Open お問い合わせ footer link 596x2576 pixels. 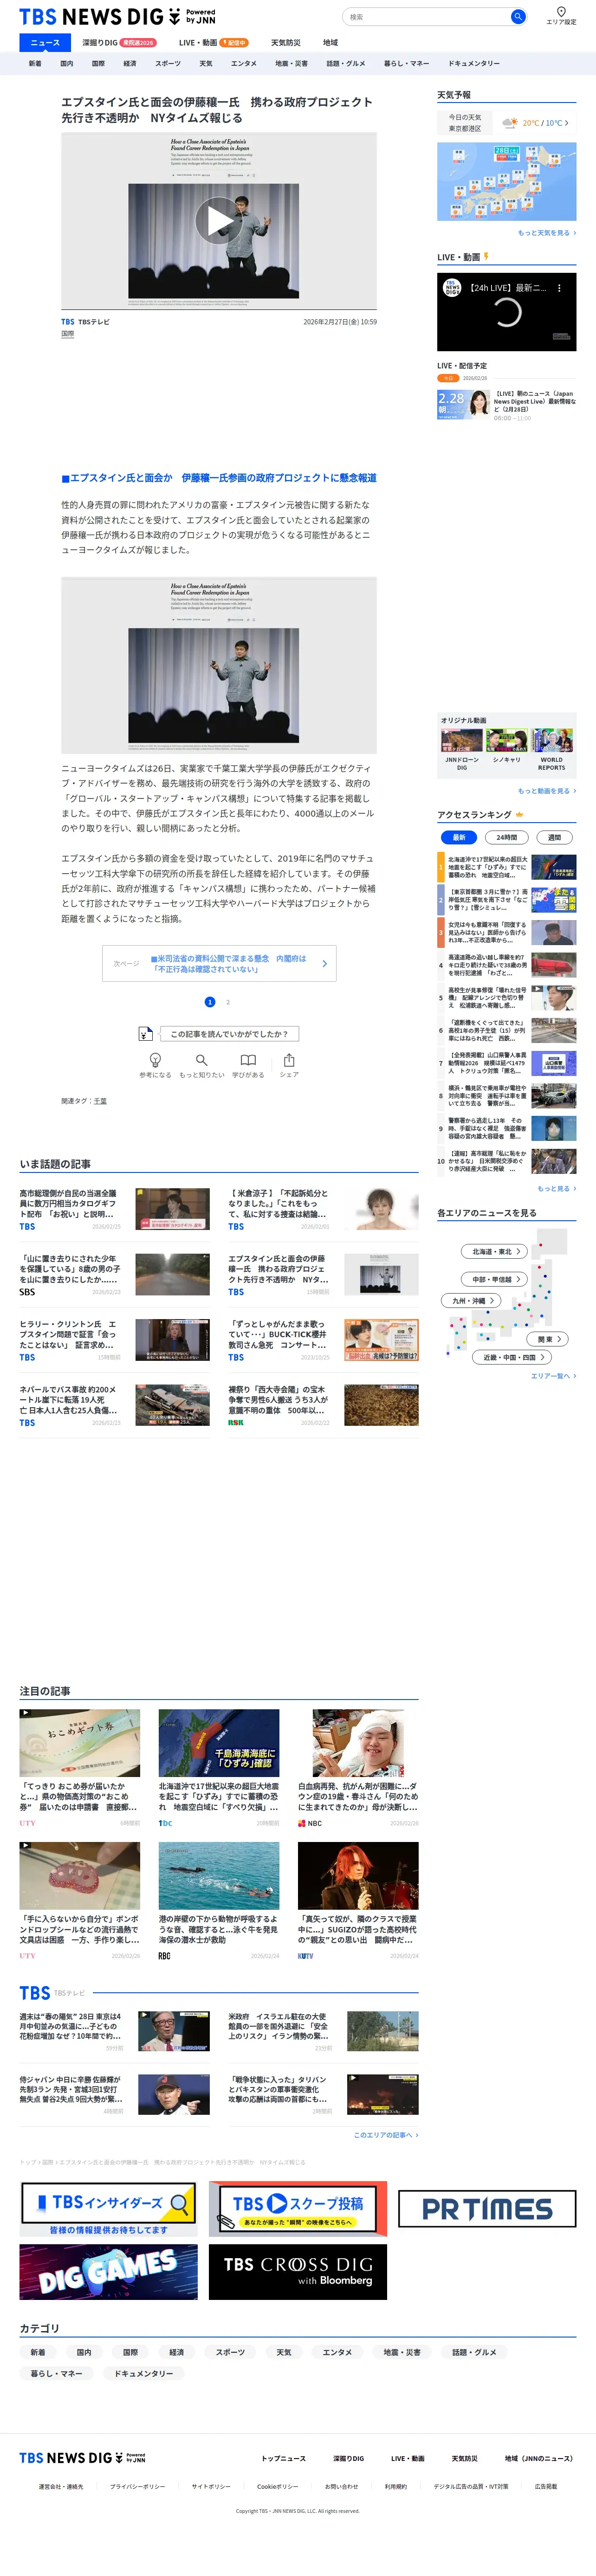tap(341, 2486)
